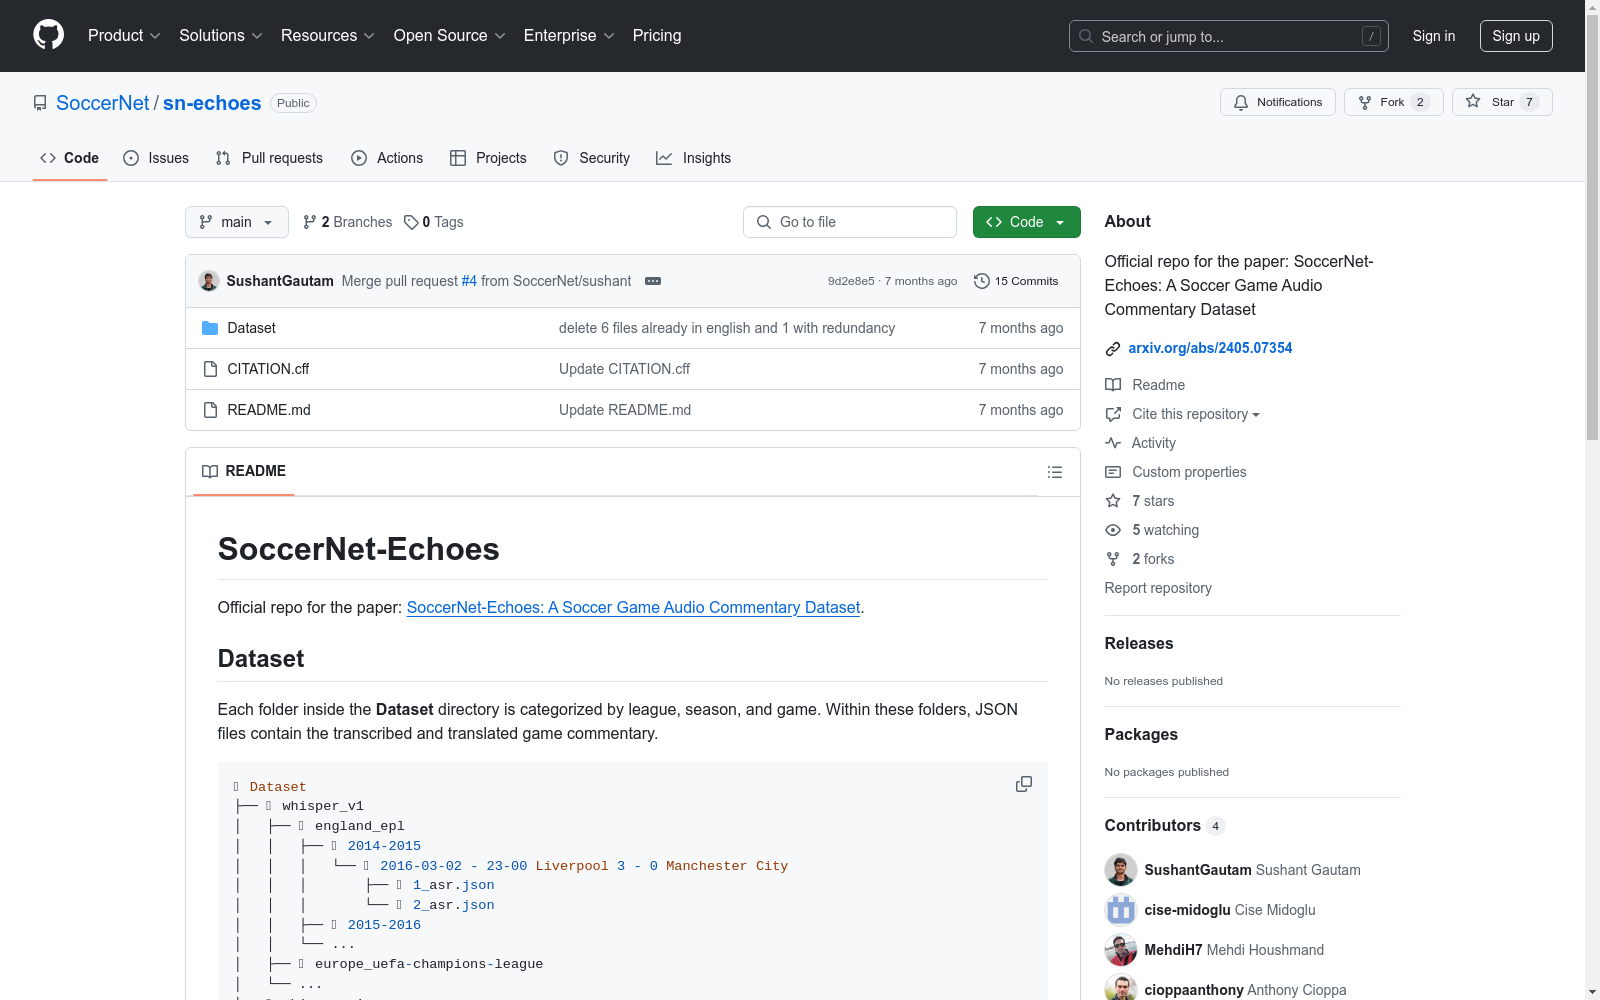Click the commit message ellipsis expander

pos(653,281)
